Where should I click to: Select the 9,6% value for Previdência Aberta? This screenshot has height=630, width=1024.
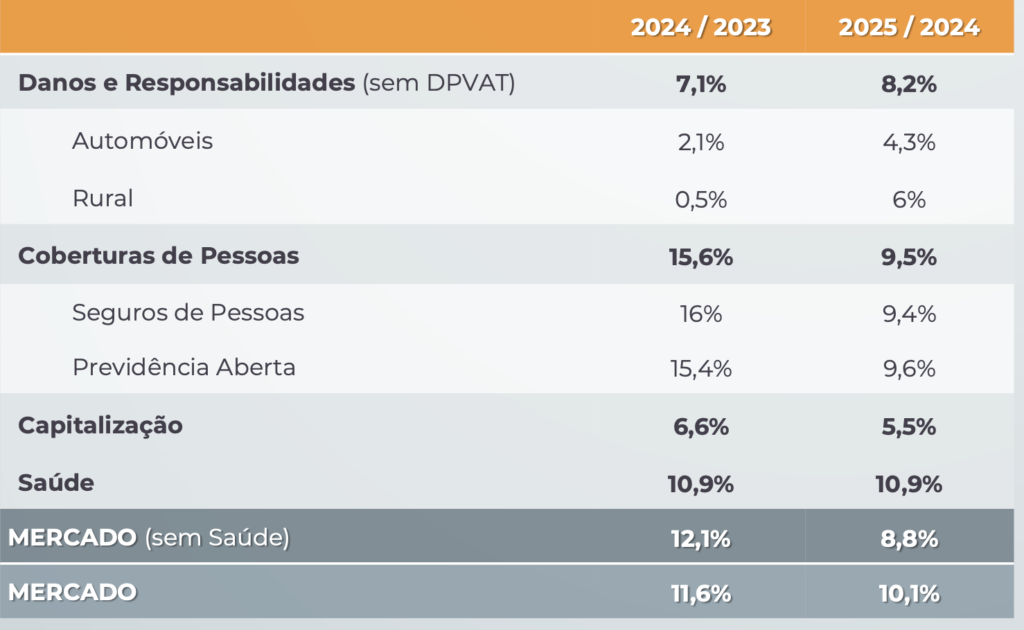tap(908, 368)
